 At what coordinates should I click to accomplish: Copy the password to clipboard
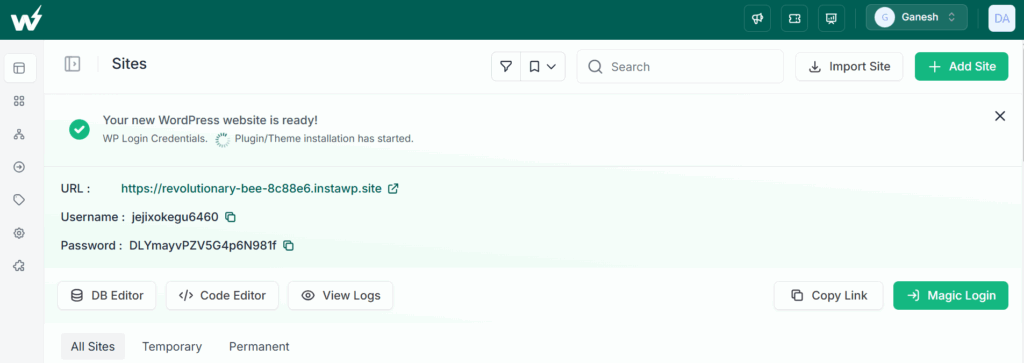pos(289,245)
